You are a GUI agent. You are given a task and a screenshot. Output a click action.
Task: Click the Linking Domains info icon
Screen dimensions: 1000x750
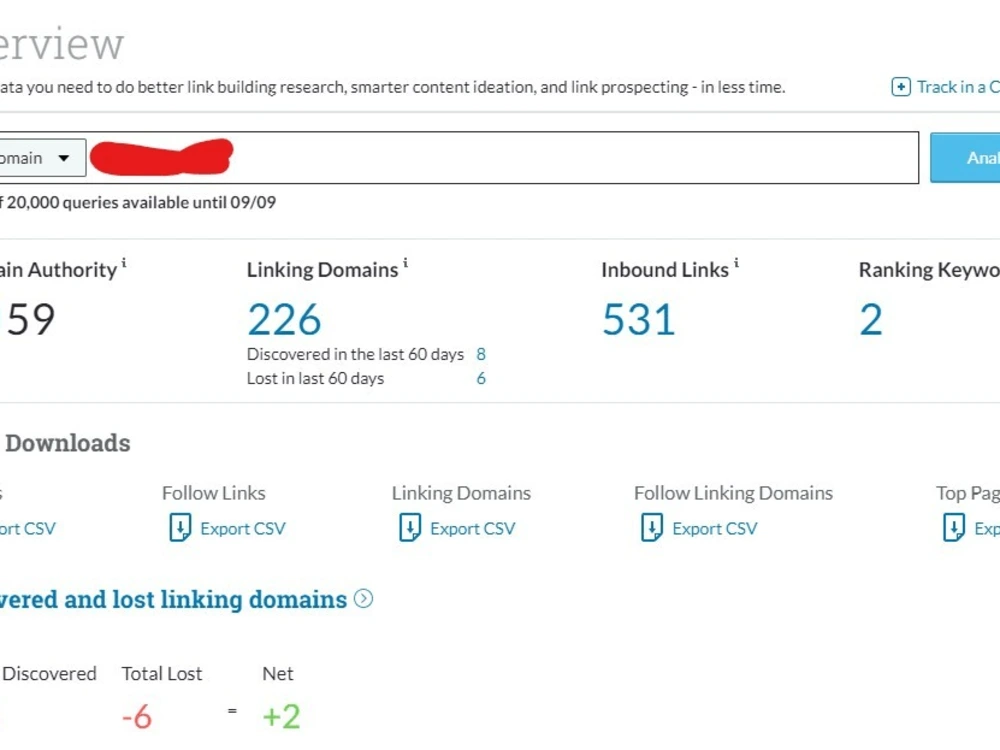tap(405, 262)
